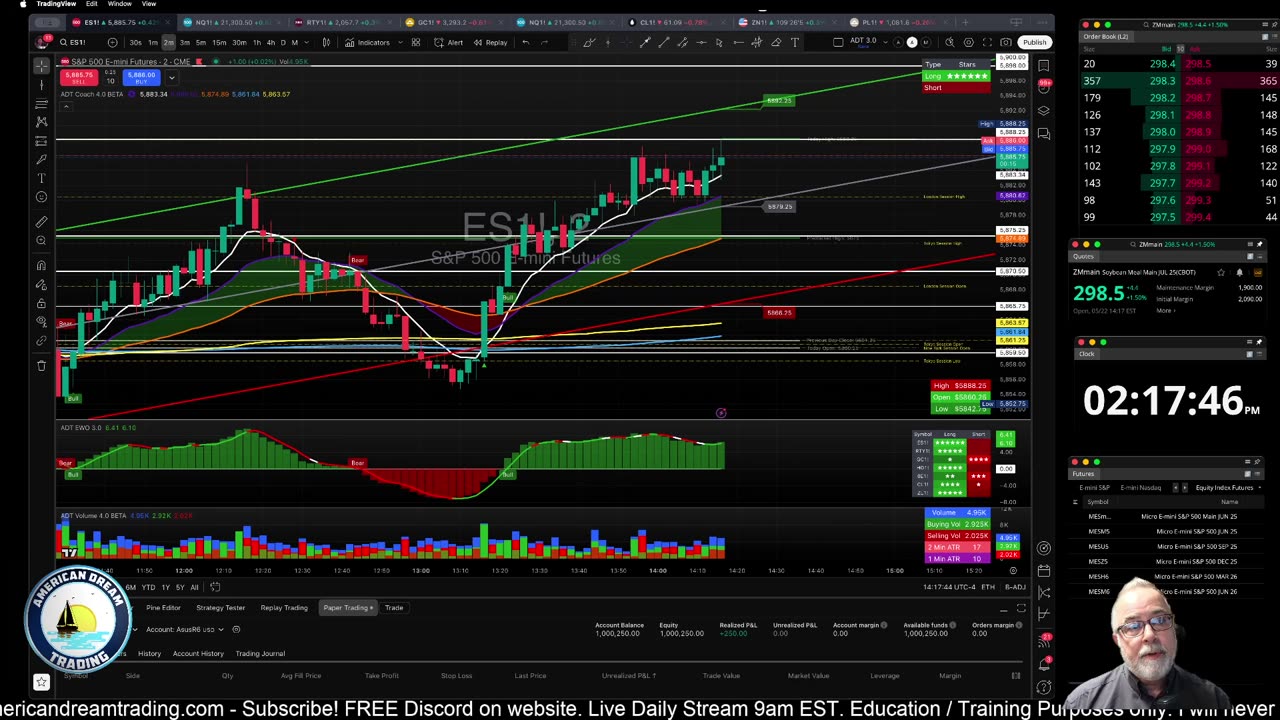This screenshot has height=720, width=1280.
Task: Select the measure ruler tool
Action: point(41,221)
